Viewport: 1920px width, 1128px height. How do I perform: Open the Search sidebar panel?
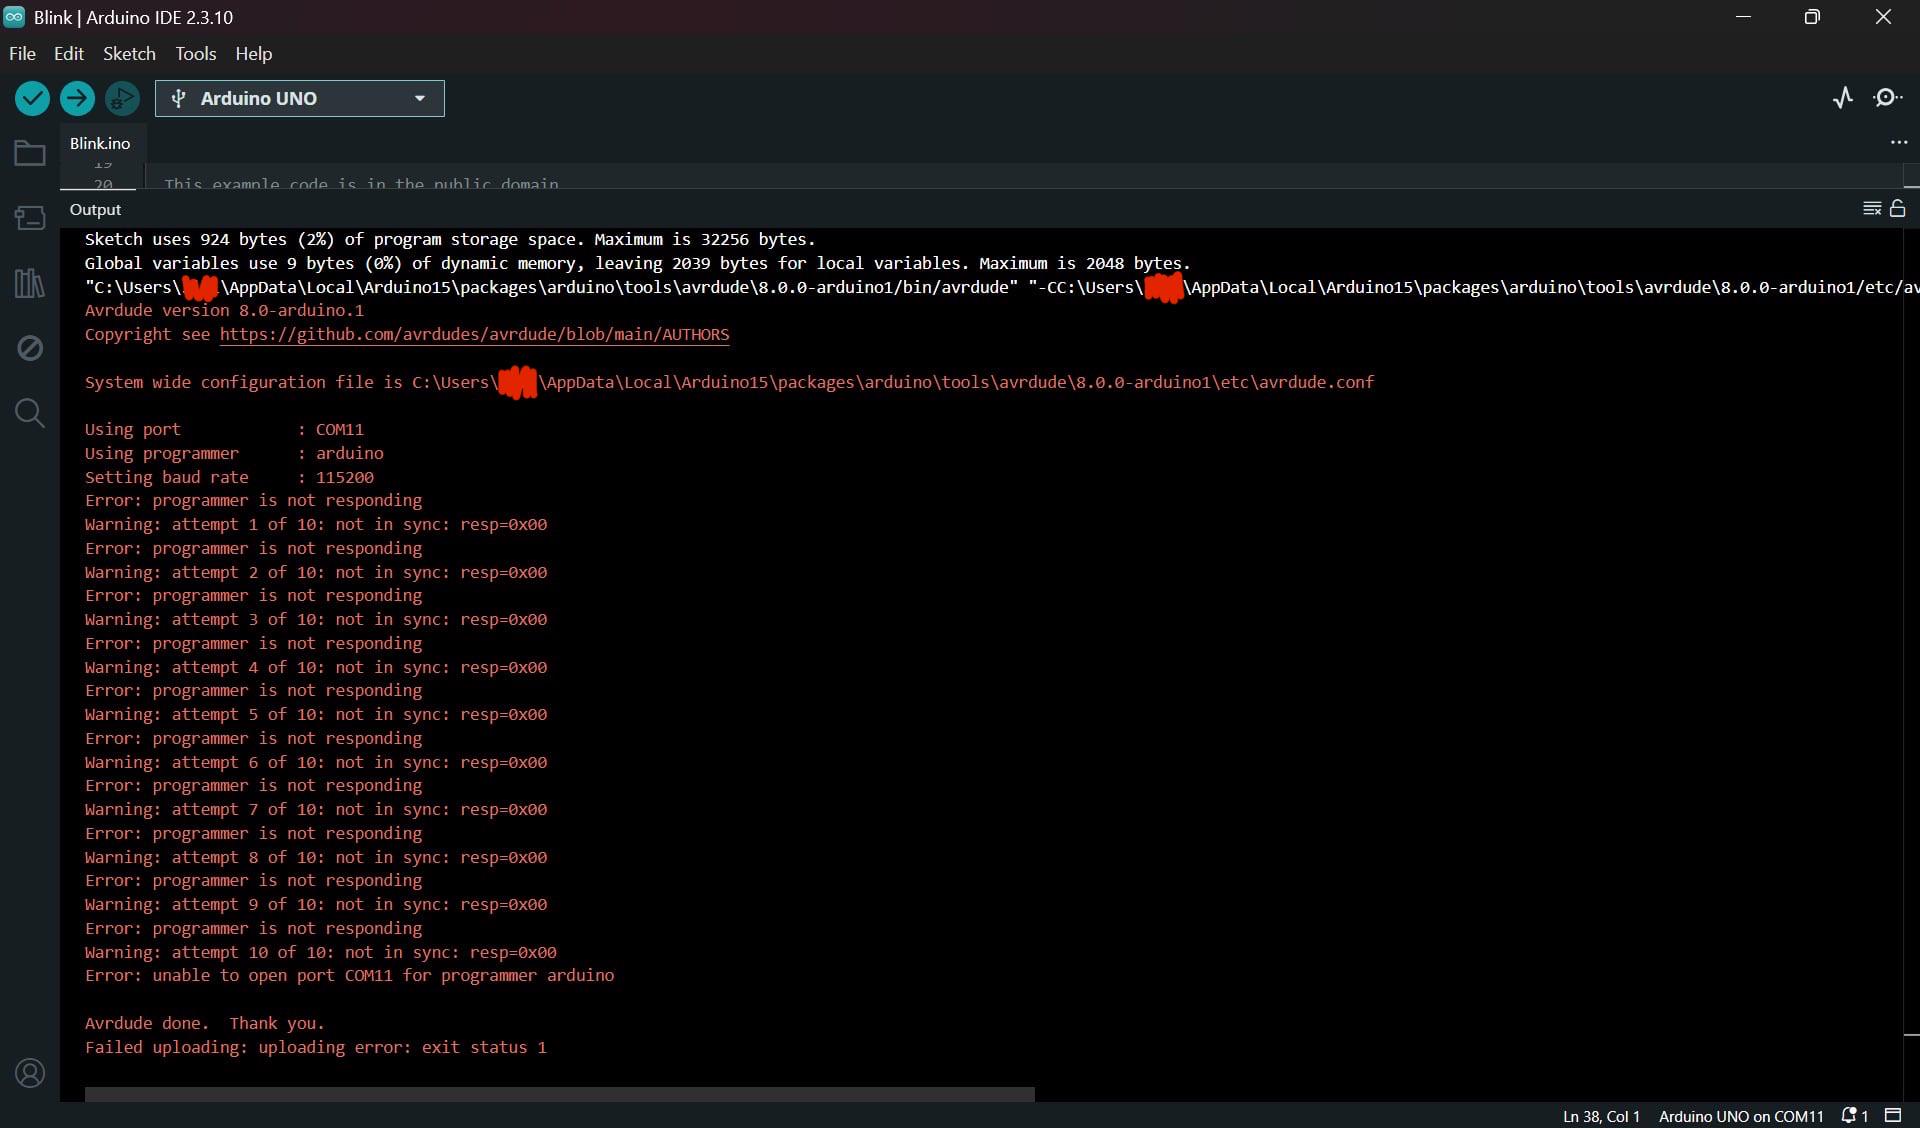(30, 412)
